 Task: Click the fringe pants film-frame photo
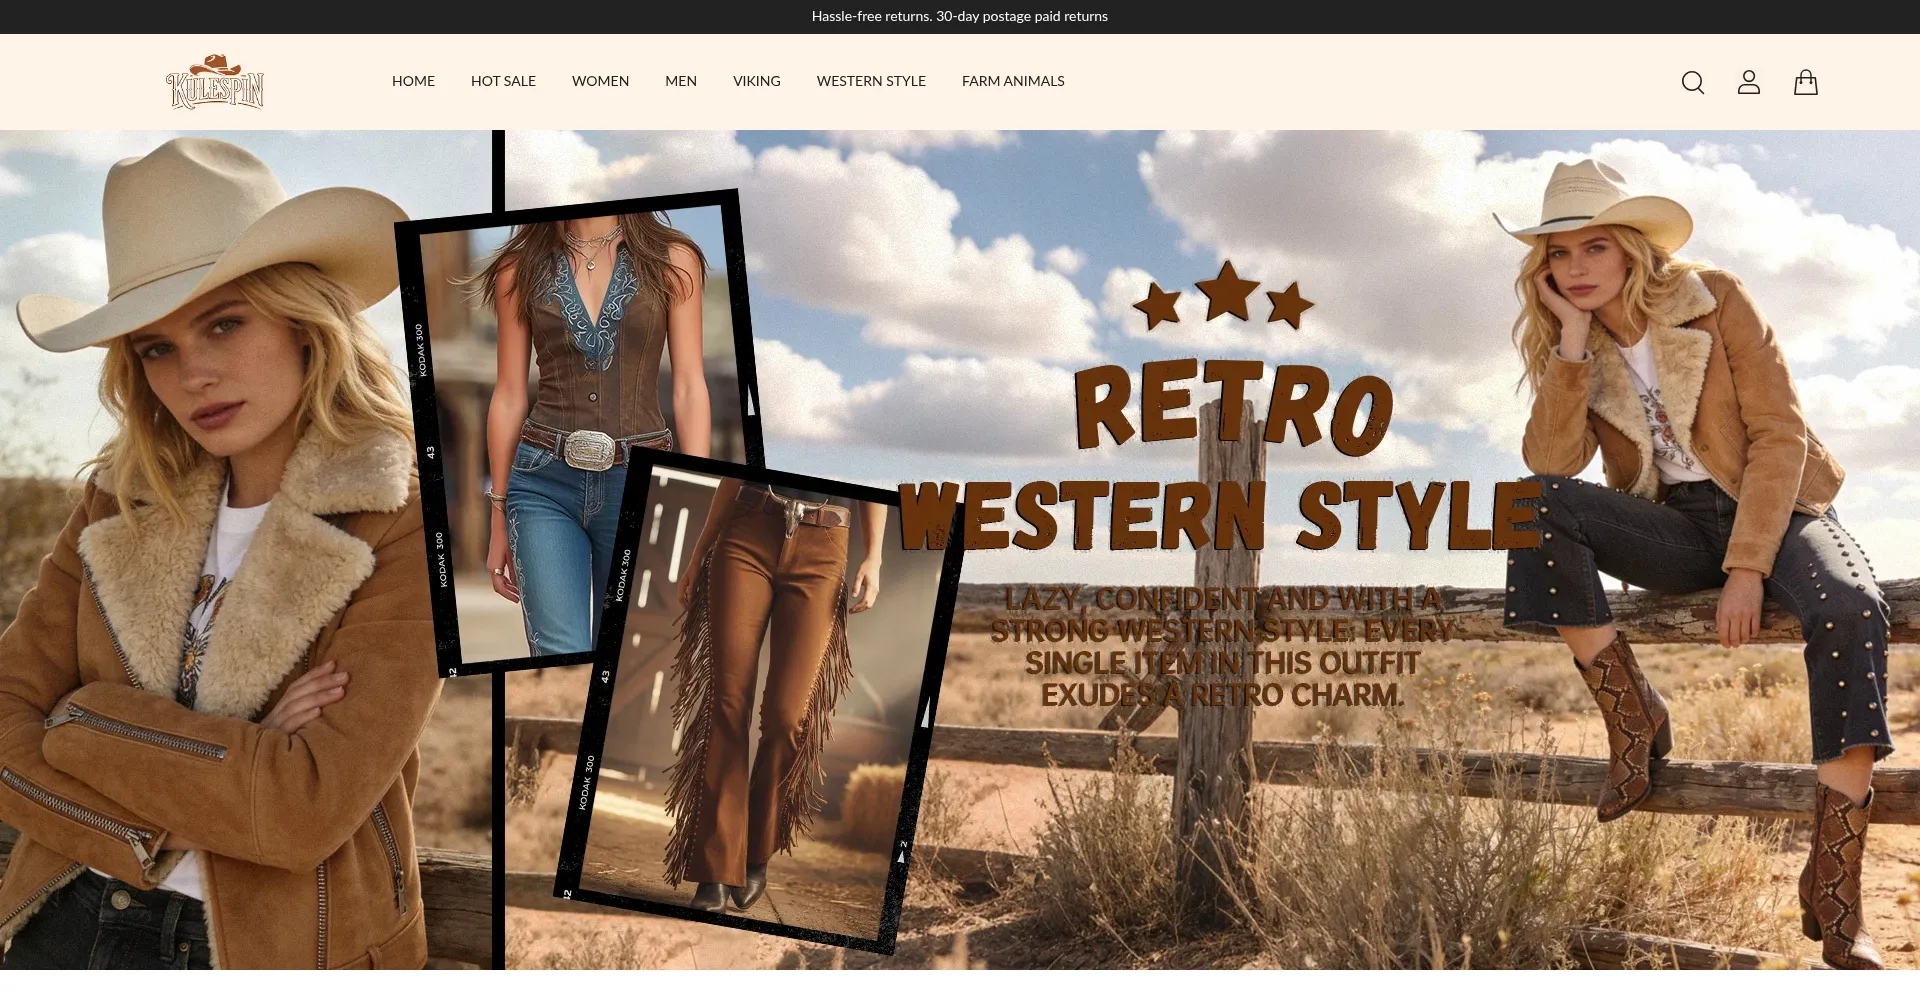point(760,700)
